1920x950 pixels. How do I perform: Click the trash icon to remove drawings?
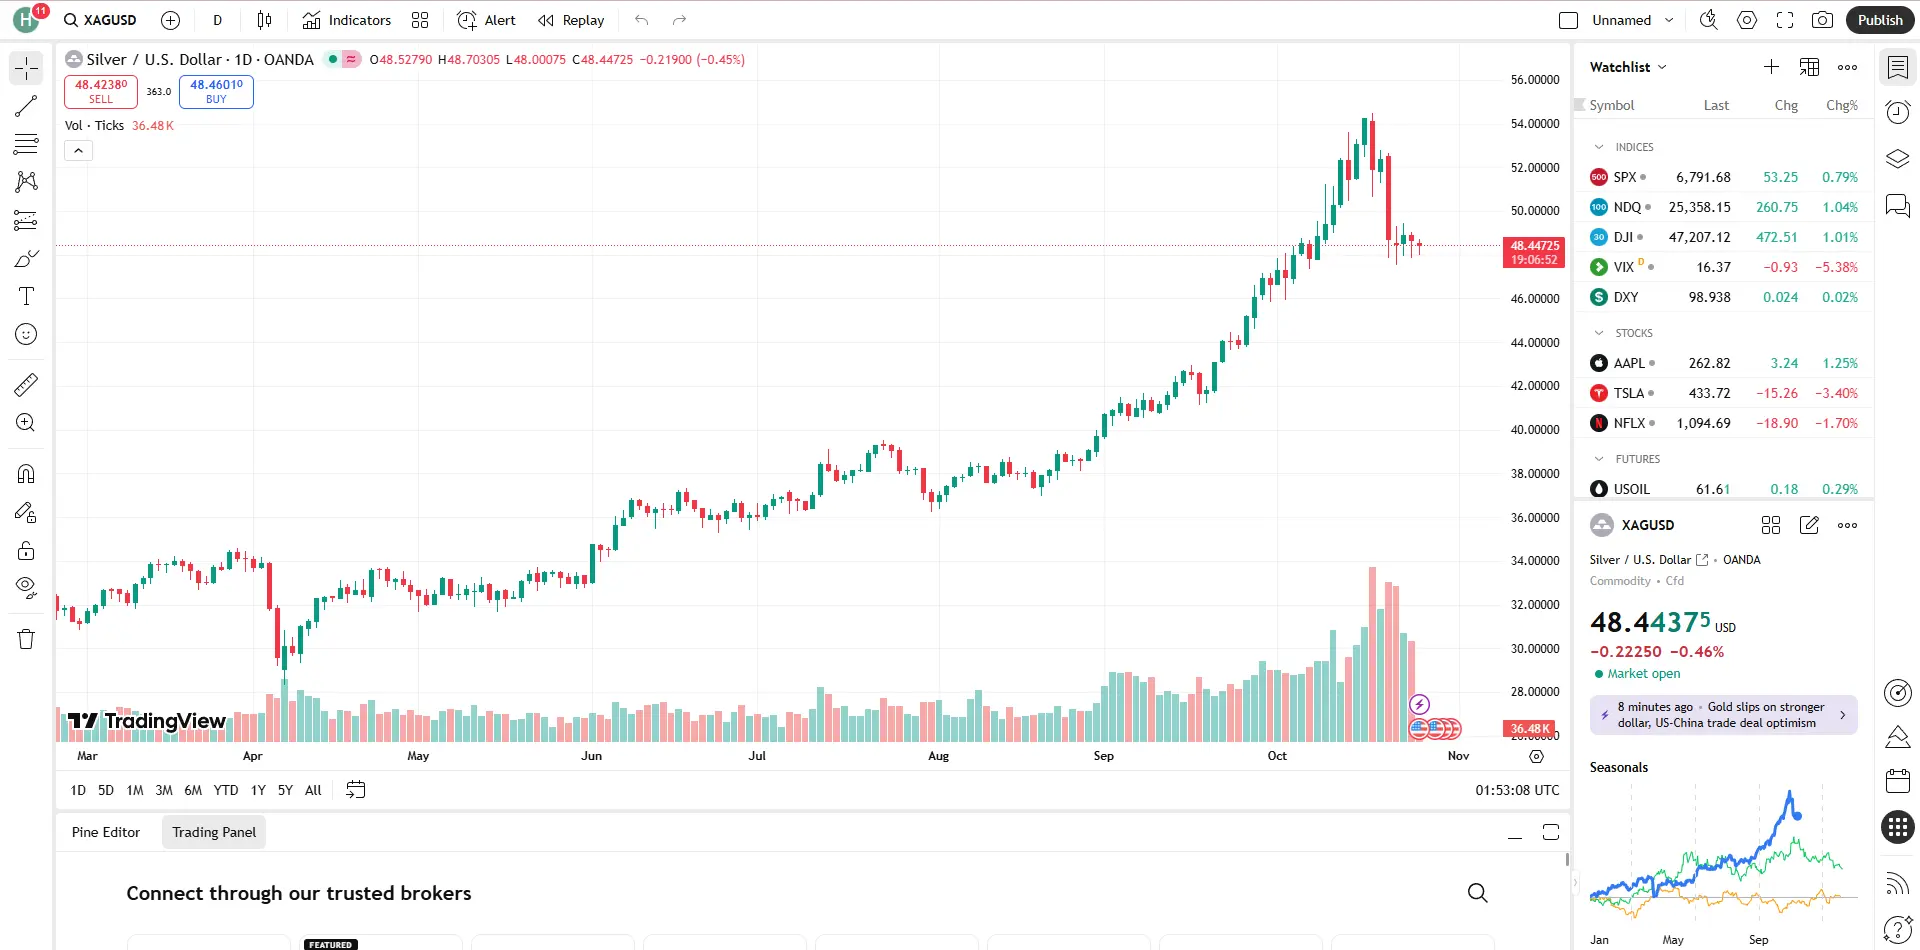click(26, 639)
